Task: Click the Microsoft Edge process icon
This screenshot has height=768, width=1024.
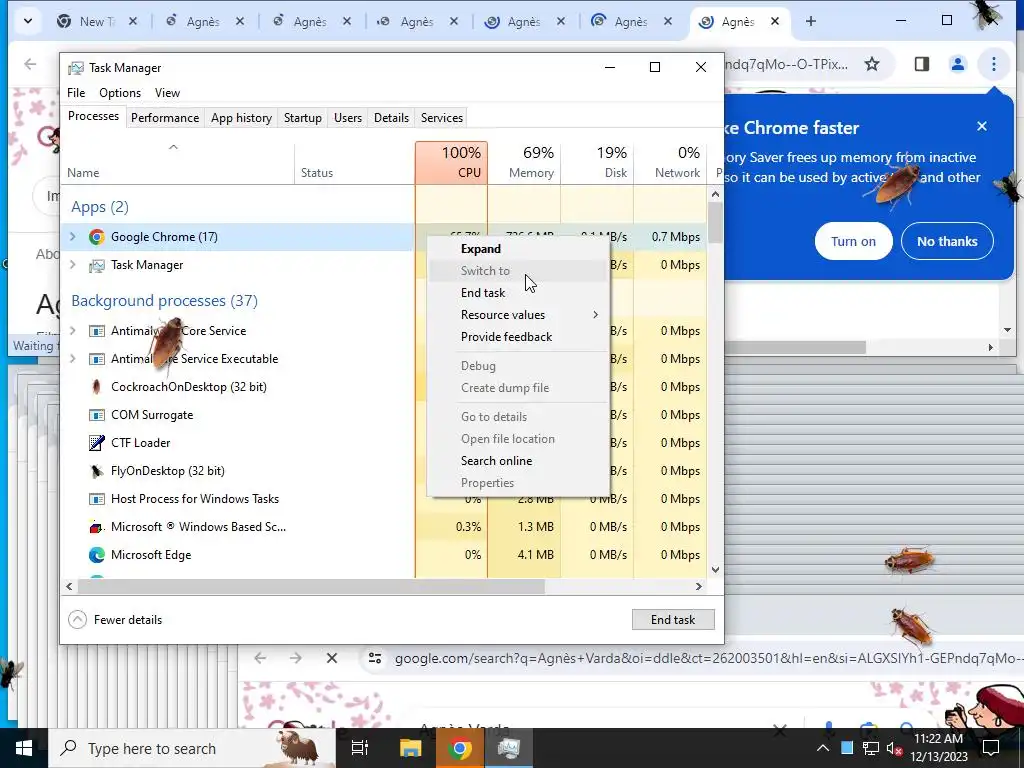Action: click(x=97, y=555)
